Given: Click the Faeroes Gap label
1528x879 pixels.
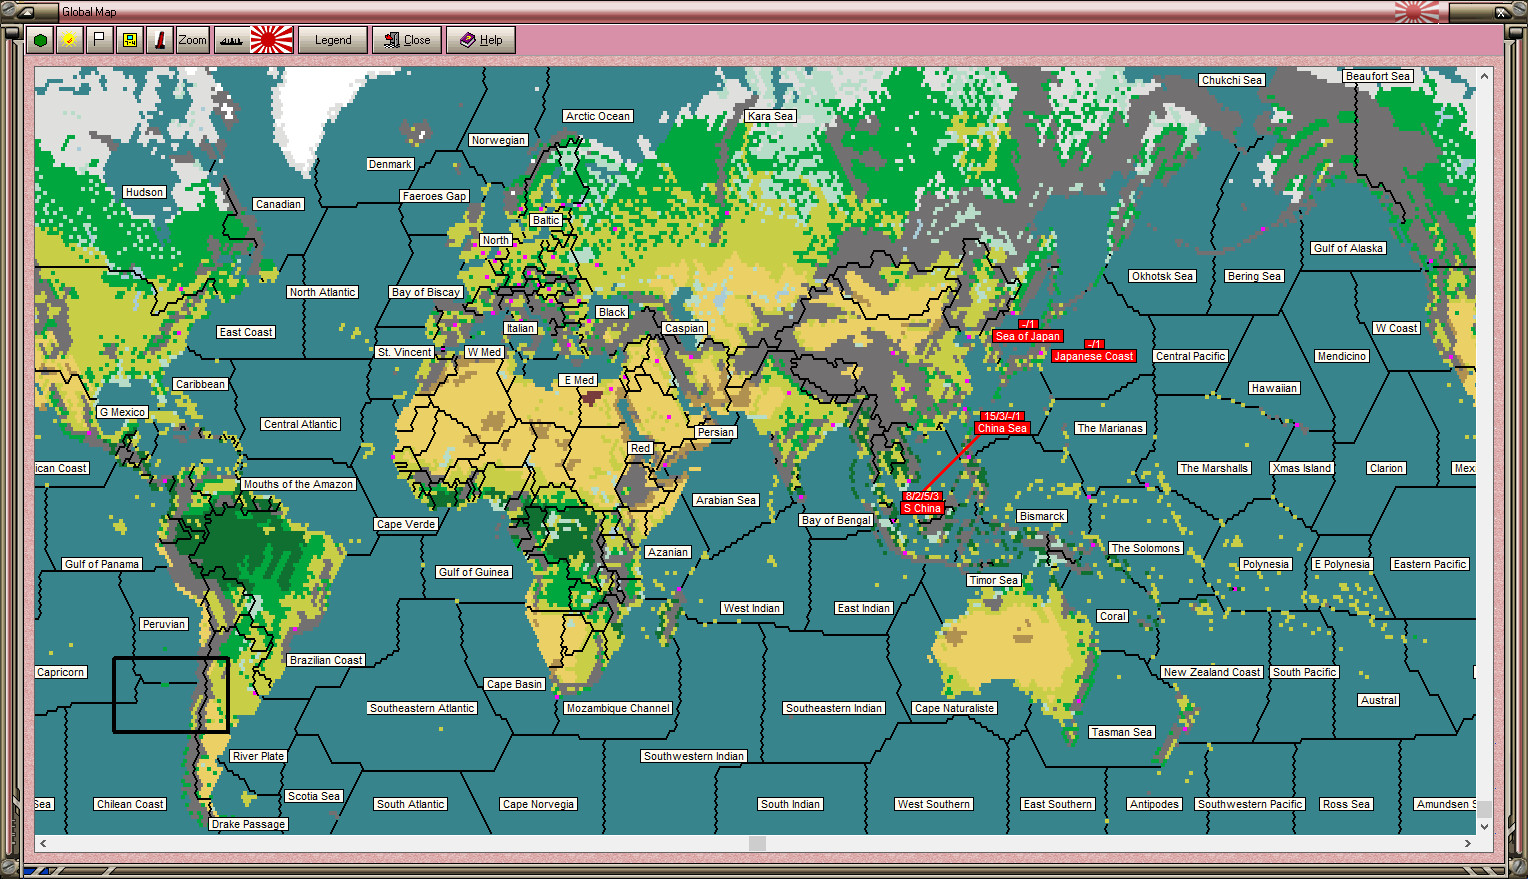Looking at the screenshot, I should pos(434,196).
